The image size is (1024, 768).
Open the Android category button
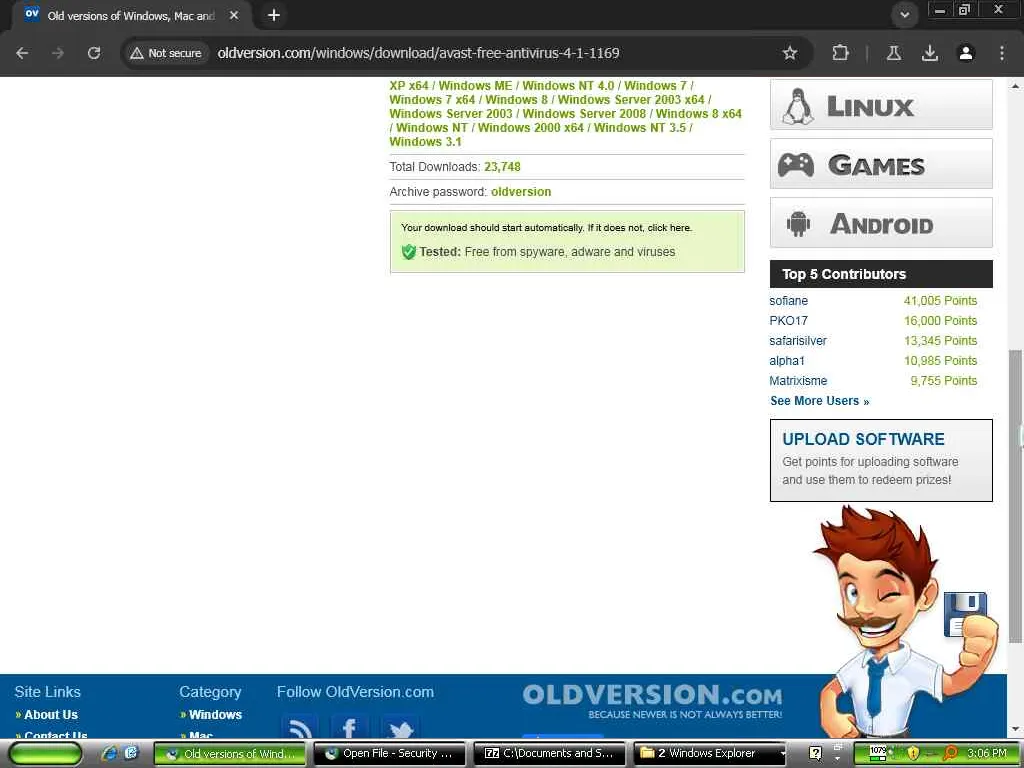click(881, 223)
